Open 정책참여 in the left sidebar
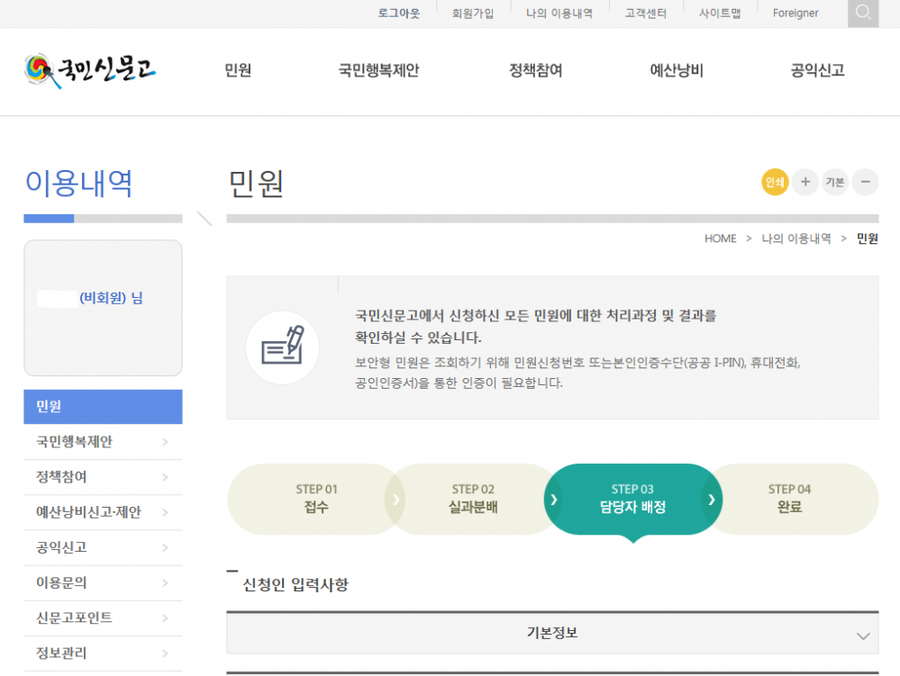Viewport: 900px width, 676px height. [x=61, y=477]
